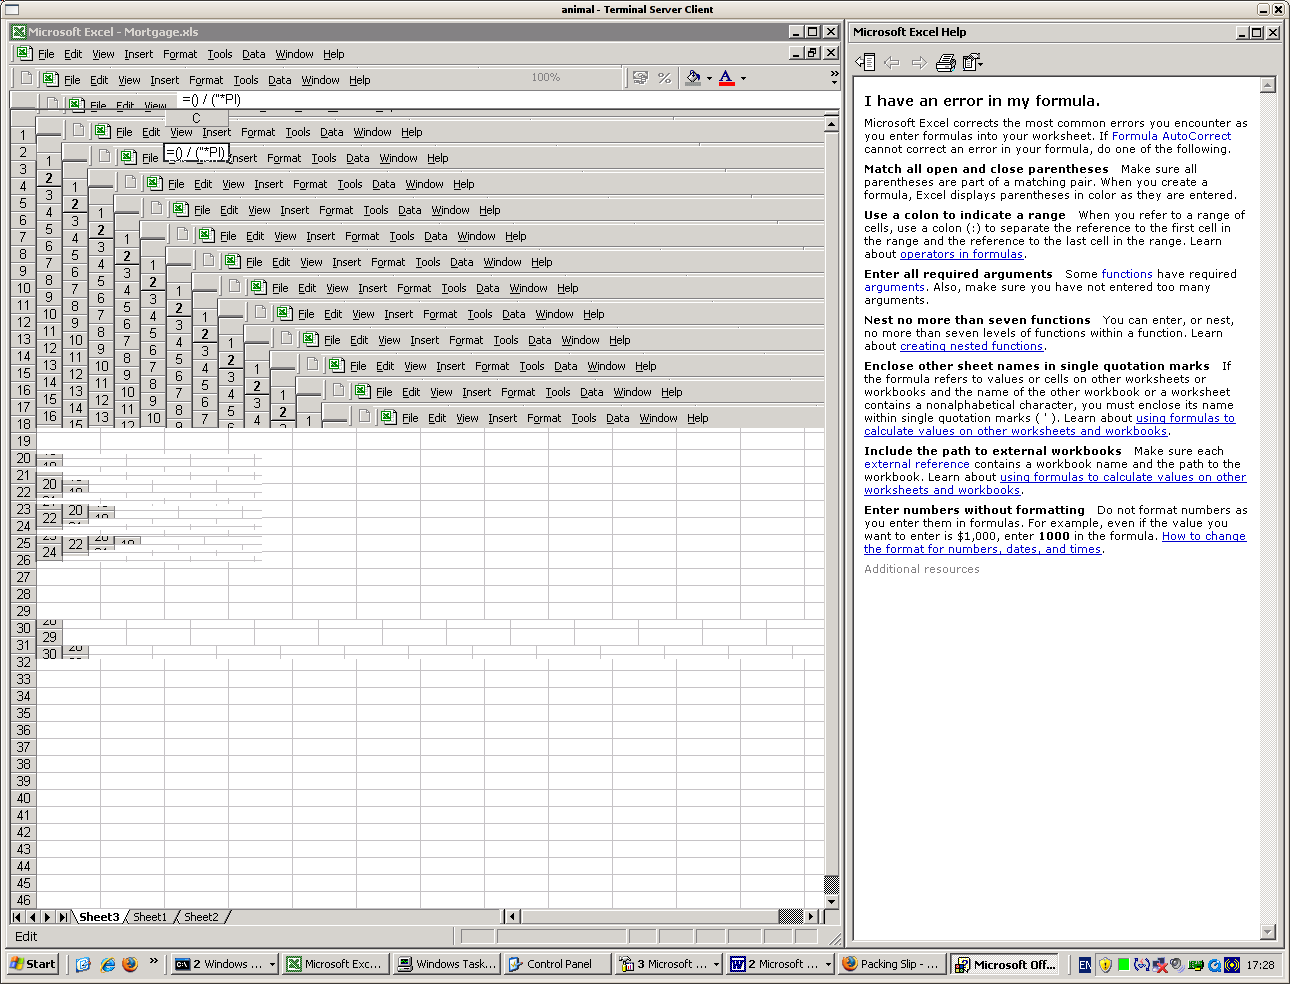Viewport: 1290px width, 984px height.
Task: Select the Sheet3 tab
Action: pos(99,917)
